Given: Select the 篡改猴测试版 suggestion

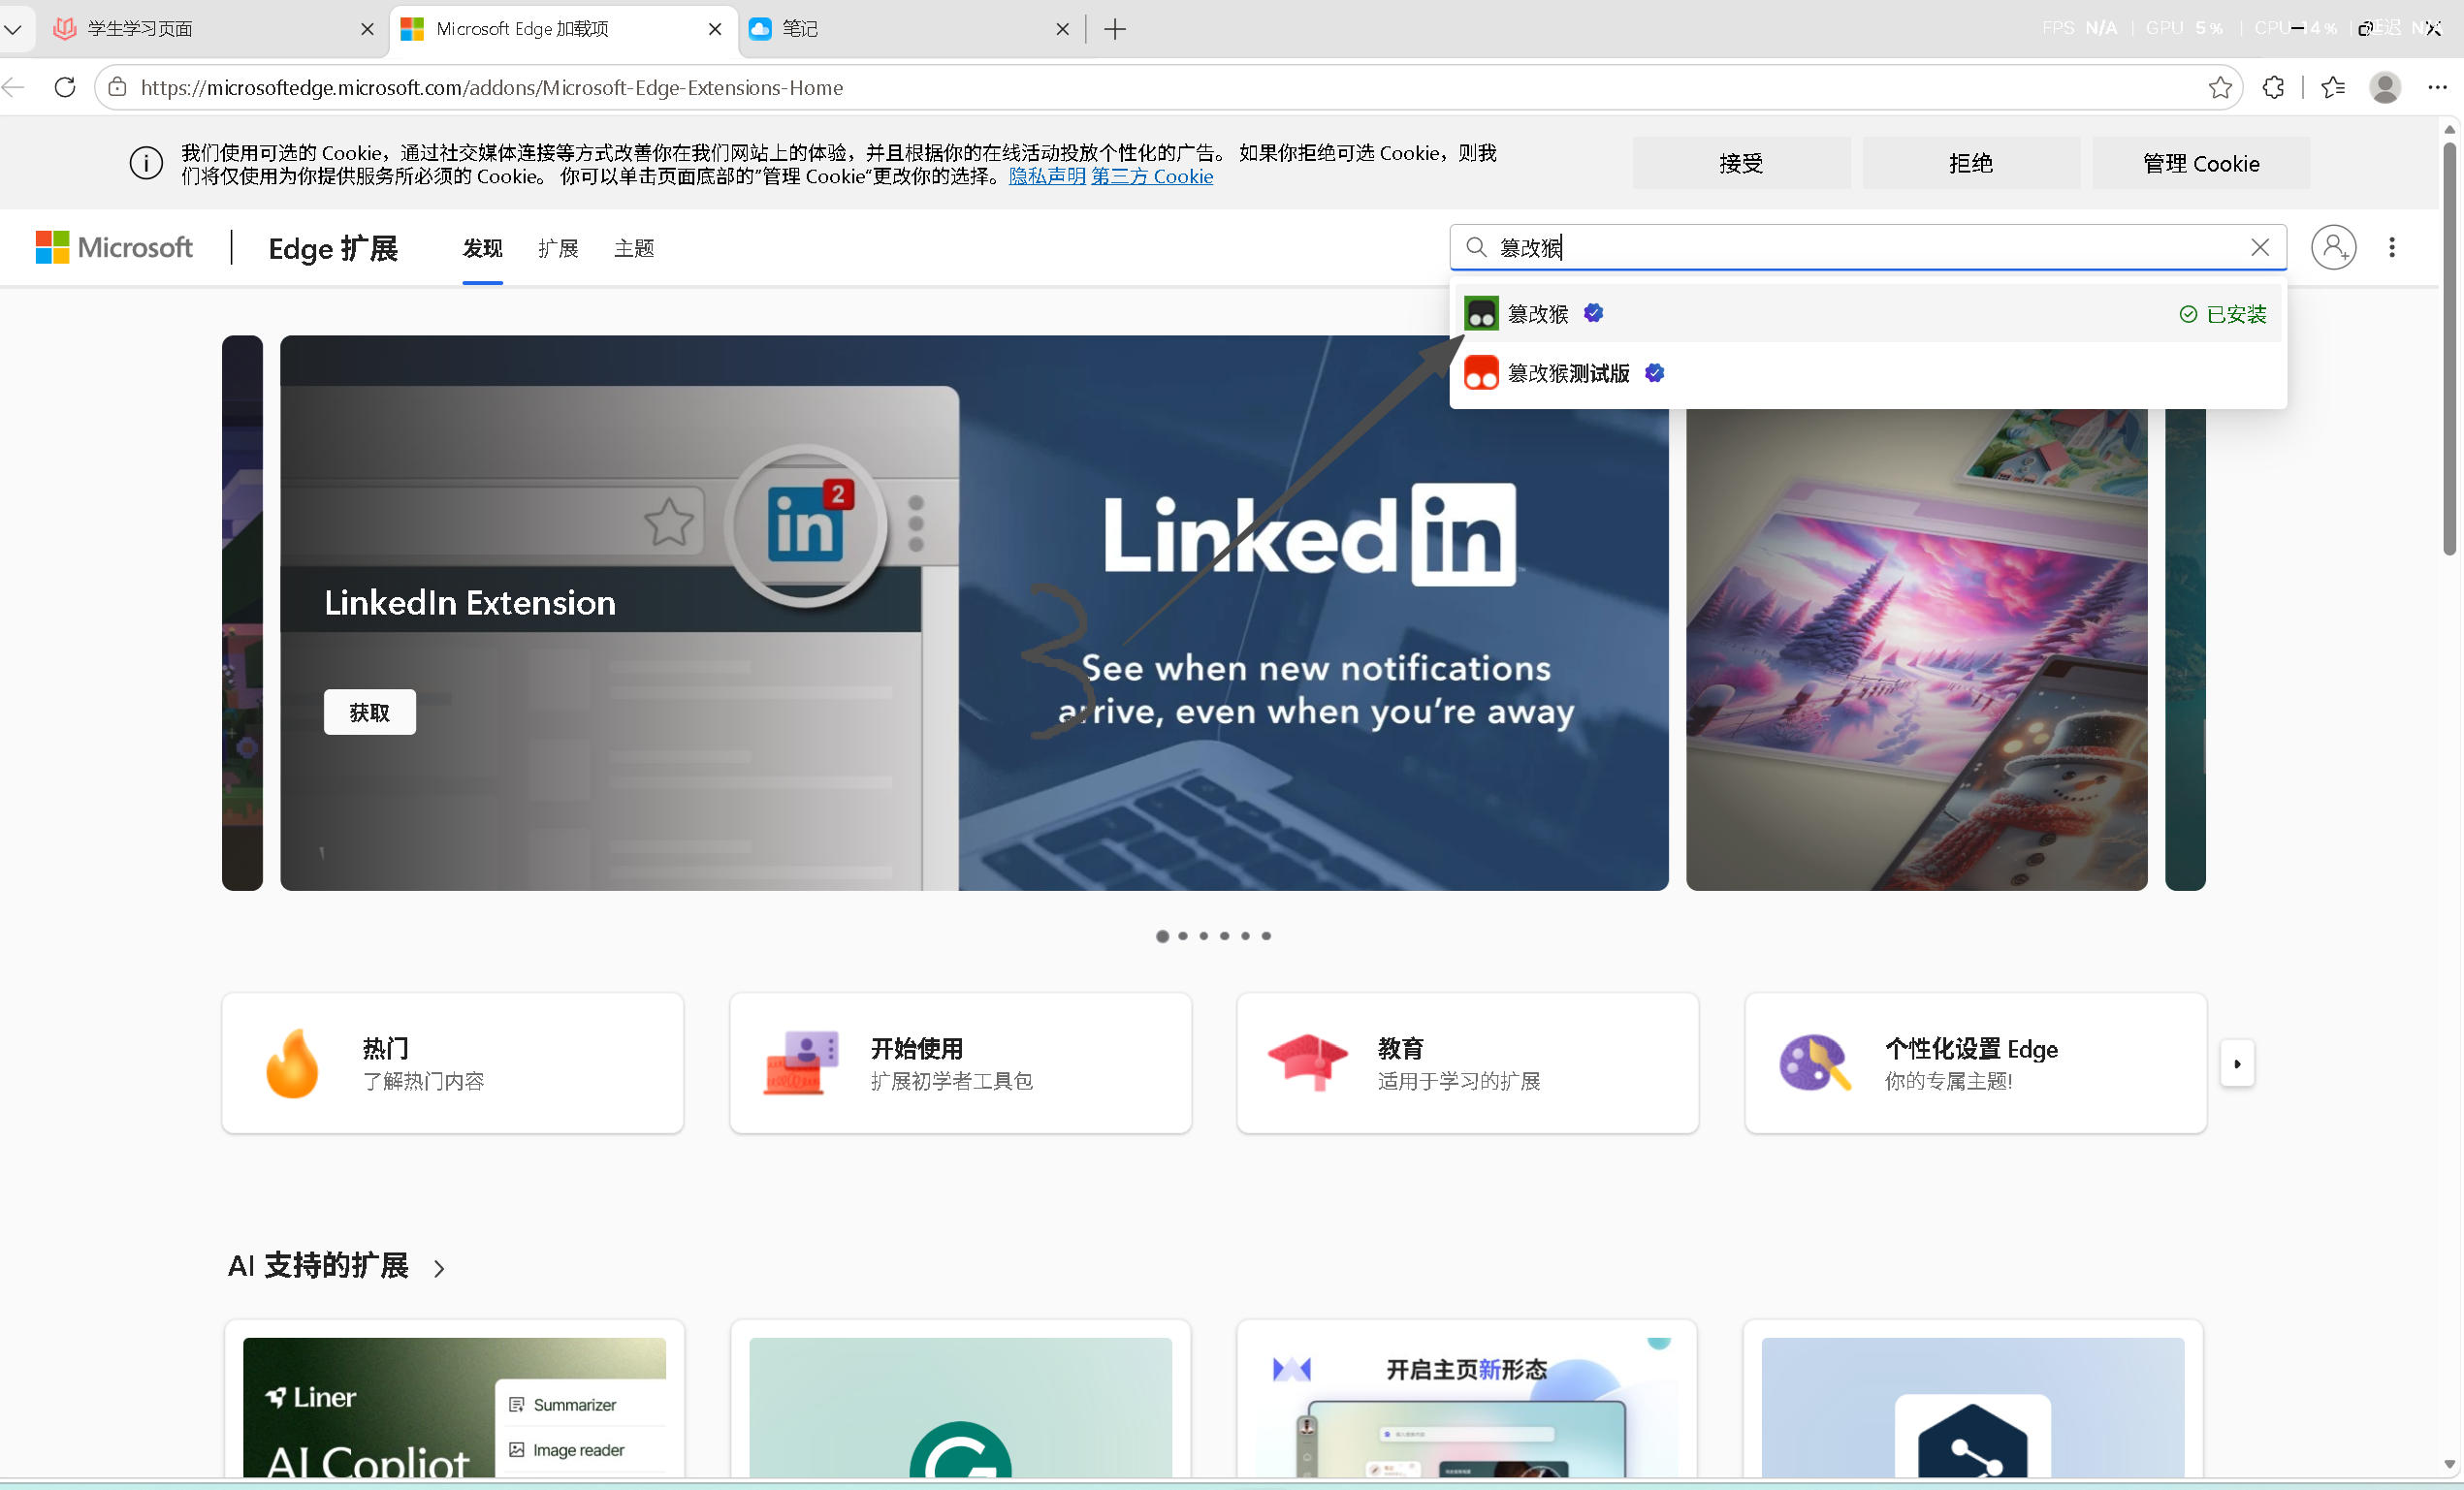Looking at the screenshot, I should tap(1867, 373).
